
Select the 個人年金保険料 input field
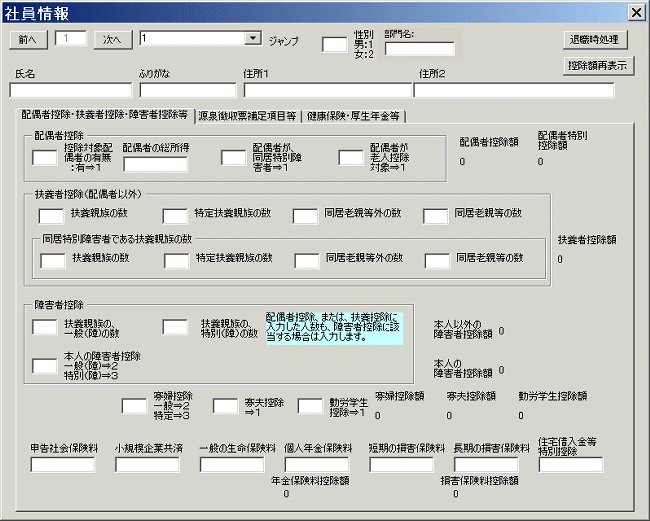[317, 464]
